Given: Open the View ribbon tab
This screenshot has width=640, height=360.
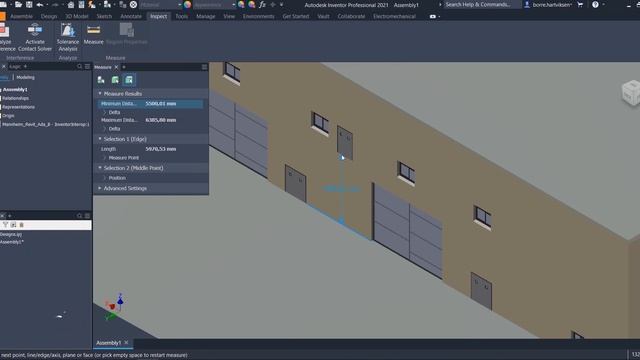Looking at the screenshot, I should [x=229, y=16].
